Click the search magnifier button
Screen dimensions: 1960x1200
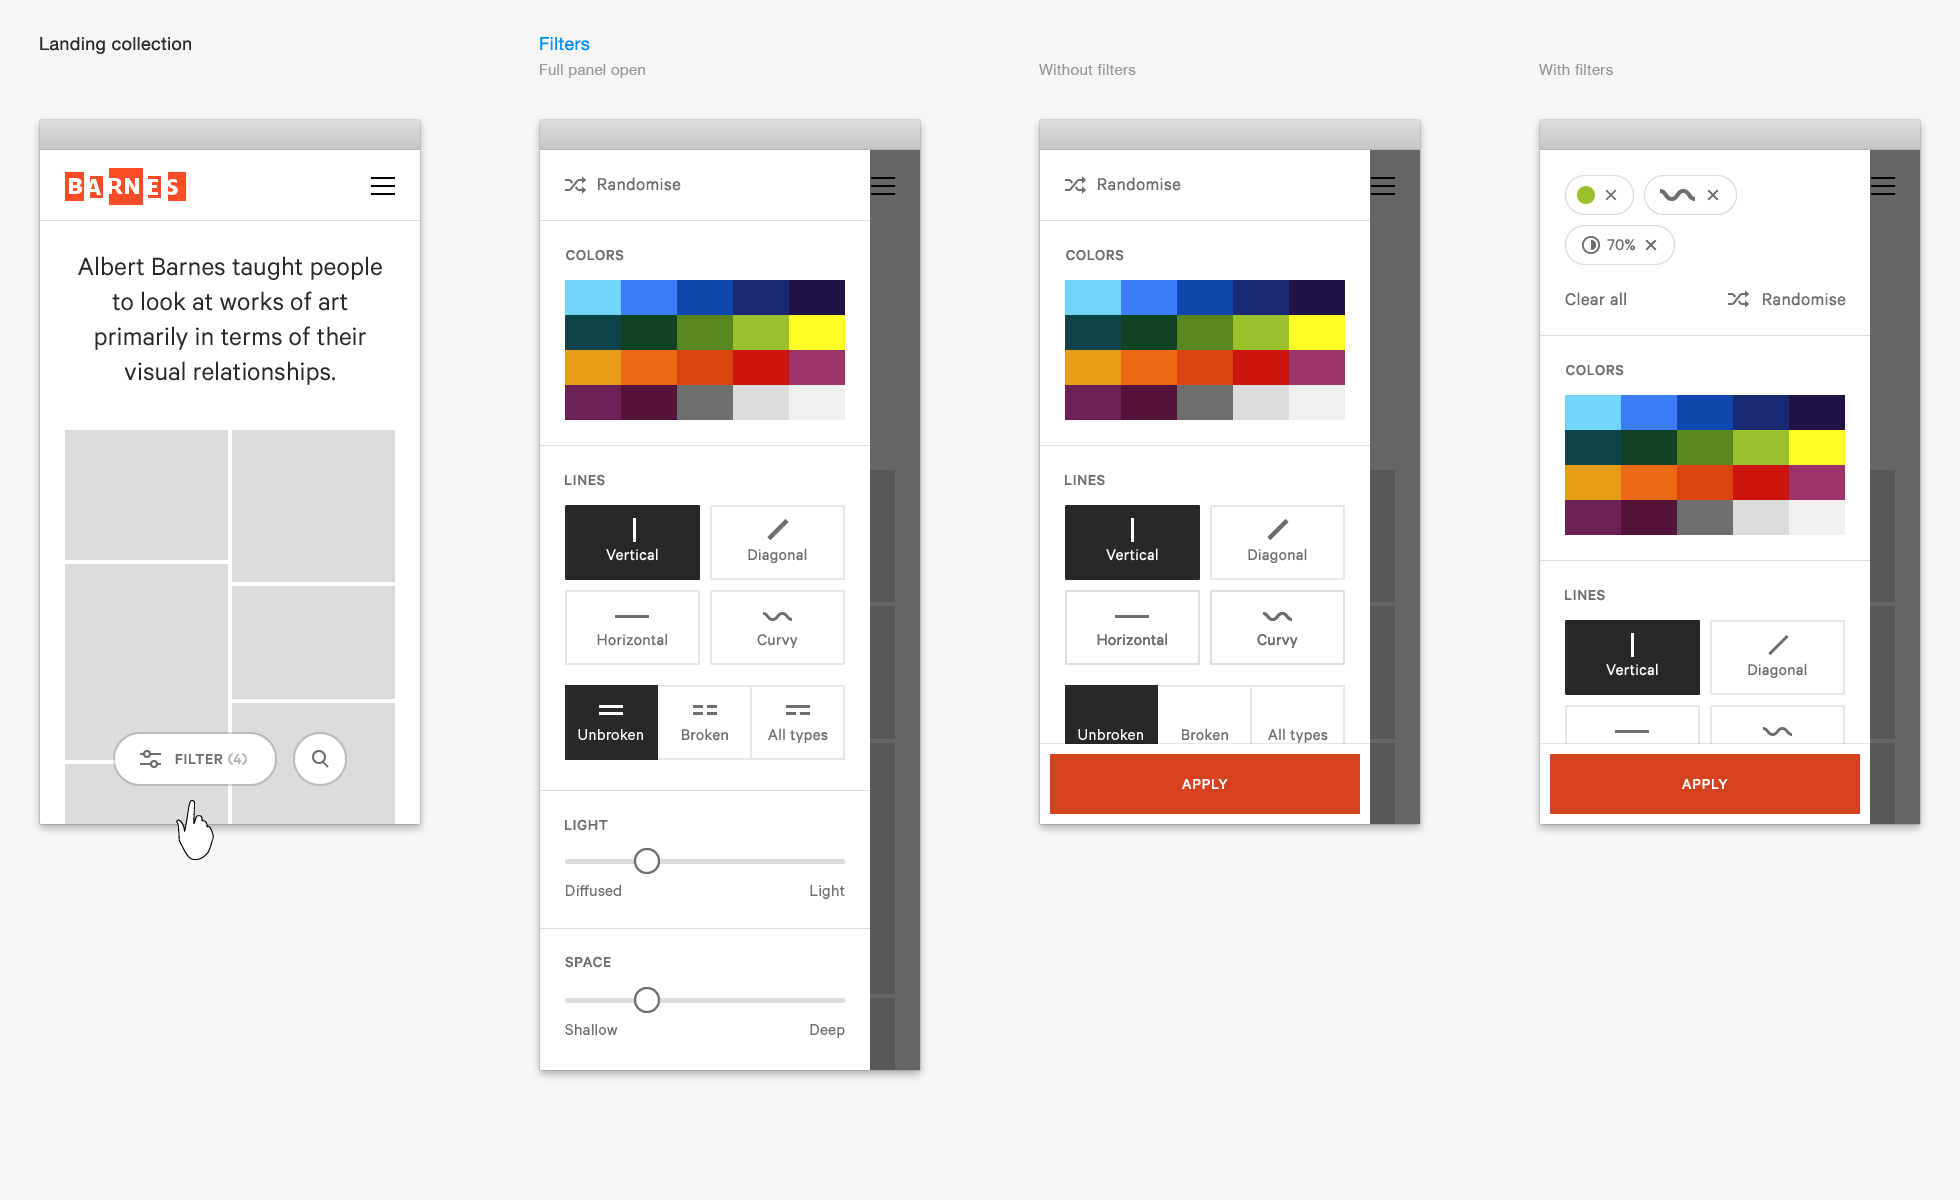pos(320,759)
